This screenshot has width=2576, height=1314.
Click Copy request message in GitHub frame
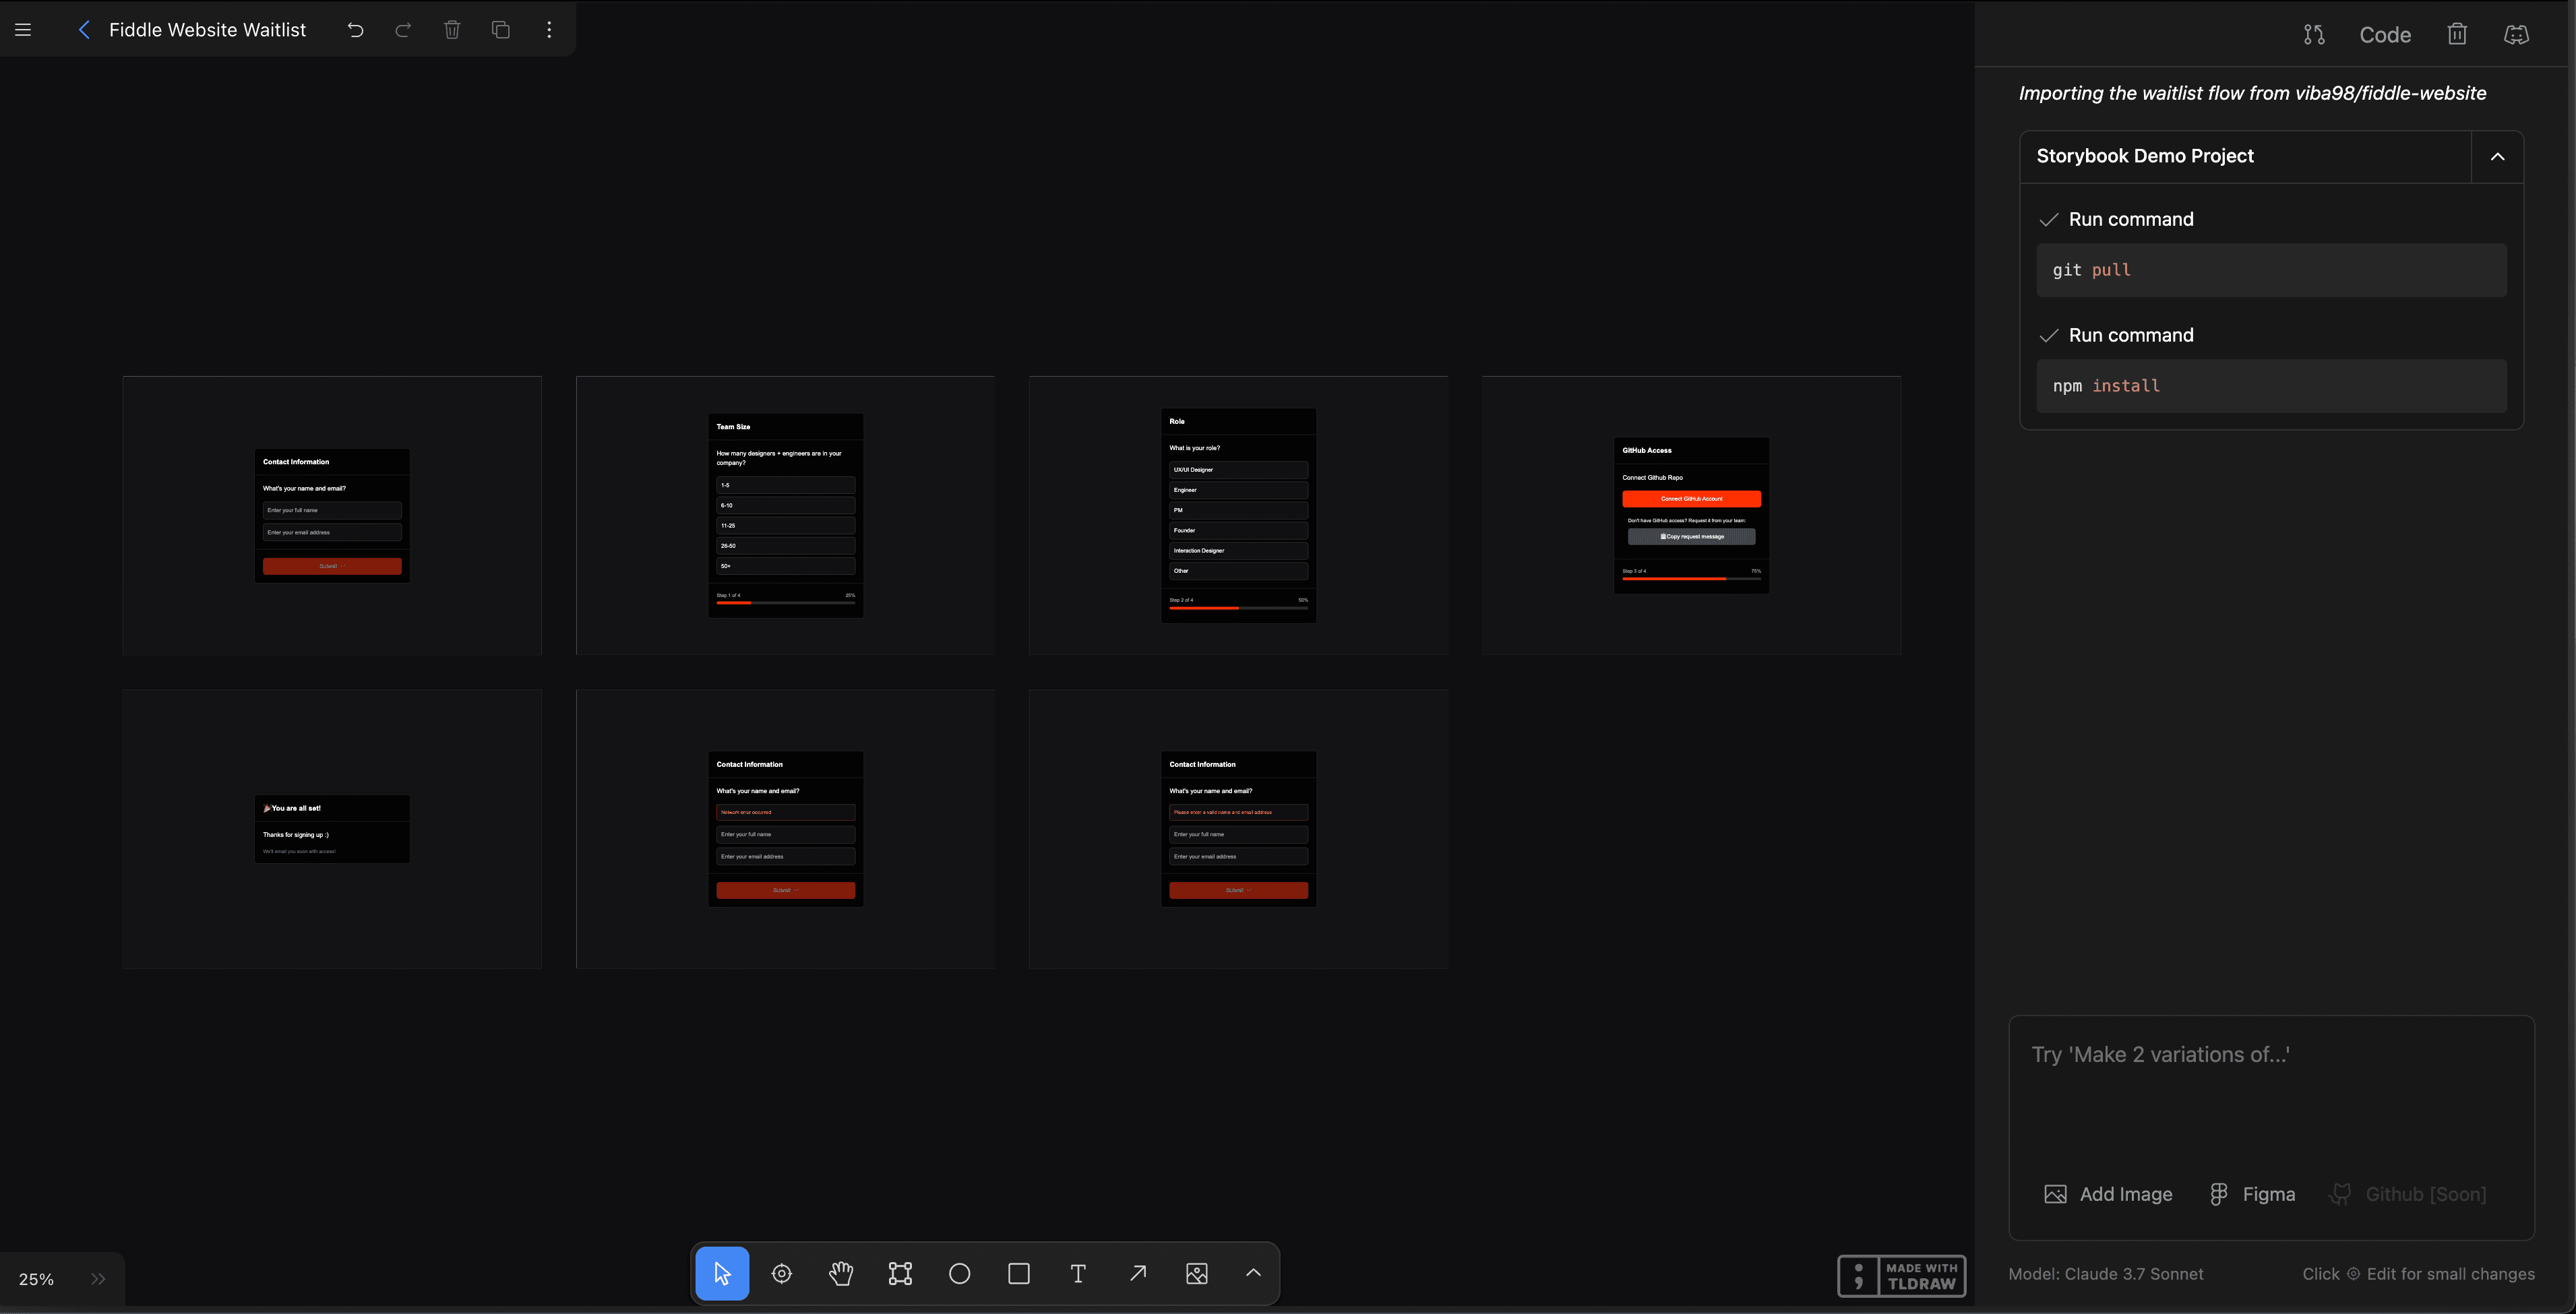(1691, 536)
